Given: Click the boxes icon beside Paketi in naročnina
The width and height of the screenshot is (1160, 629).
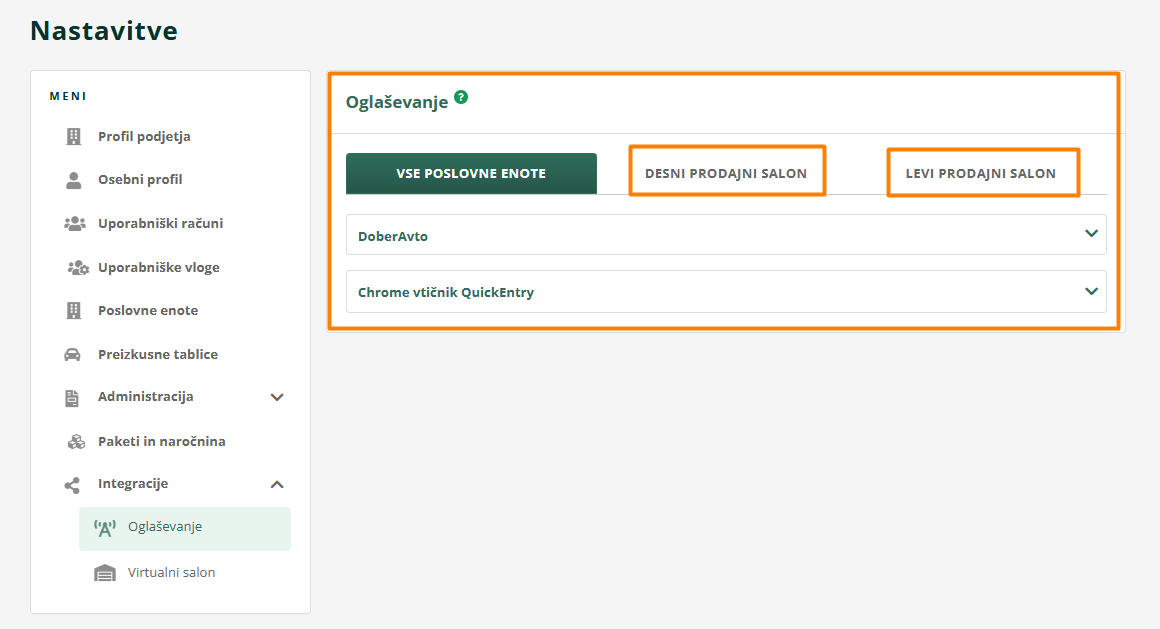Looking at the screenshot, I should [76, 442].
